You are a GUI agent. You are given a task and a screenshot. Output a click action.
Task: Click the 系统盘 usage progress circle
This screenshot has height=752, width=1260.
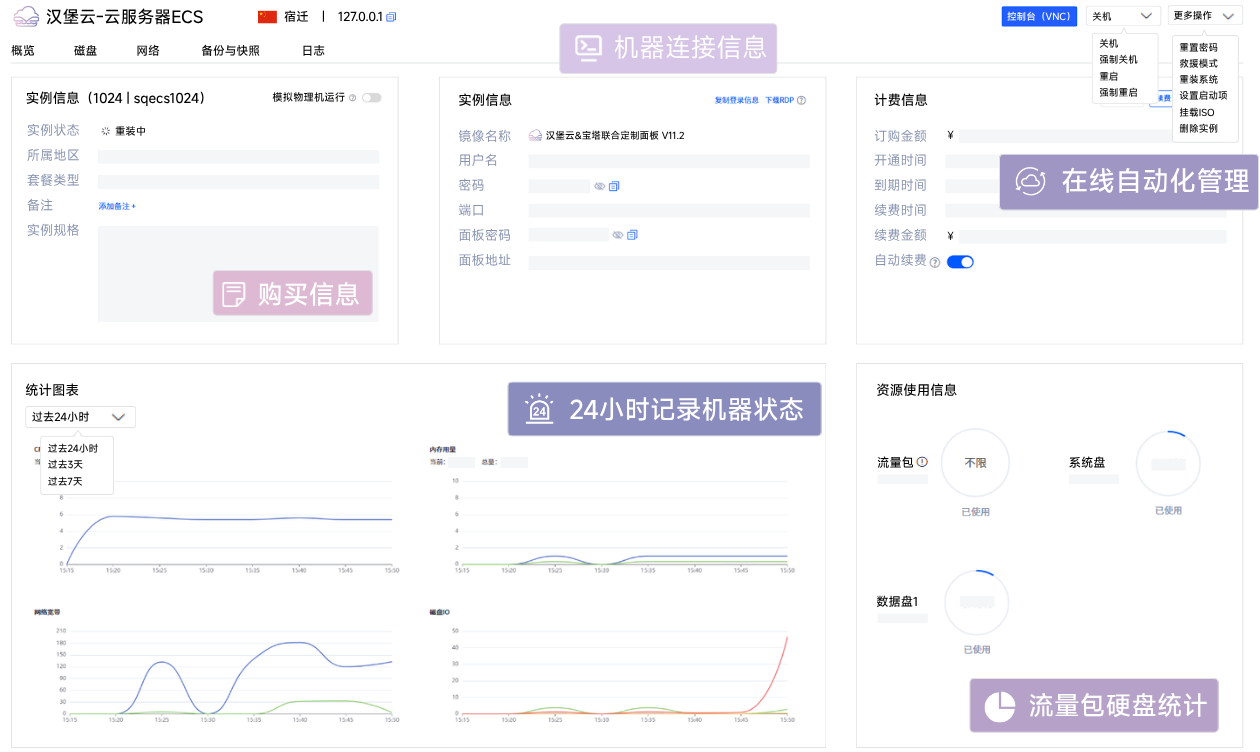pos(1167,463)
